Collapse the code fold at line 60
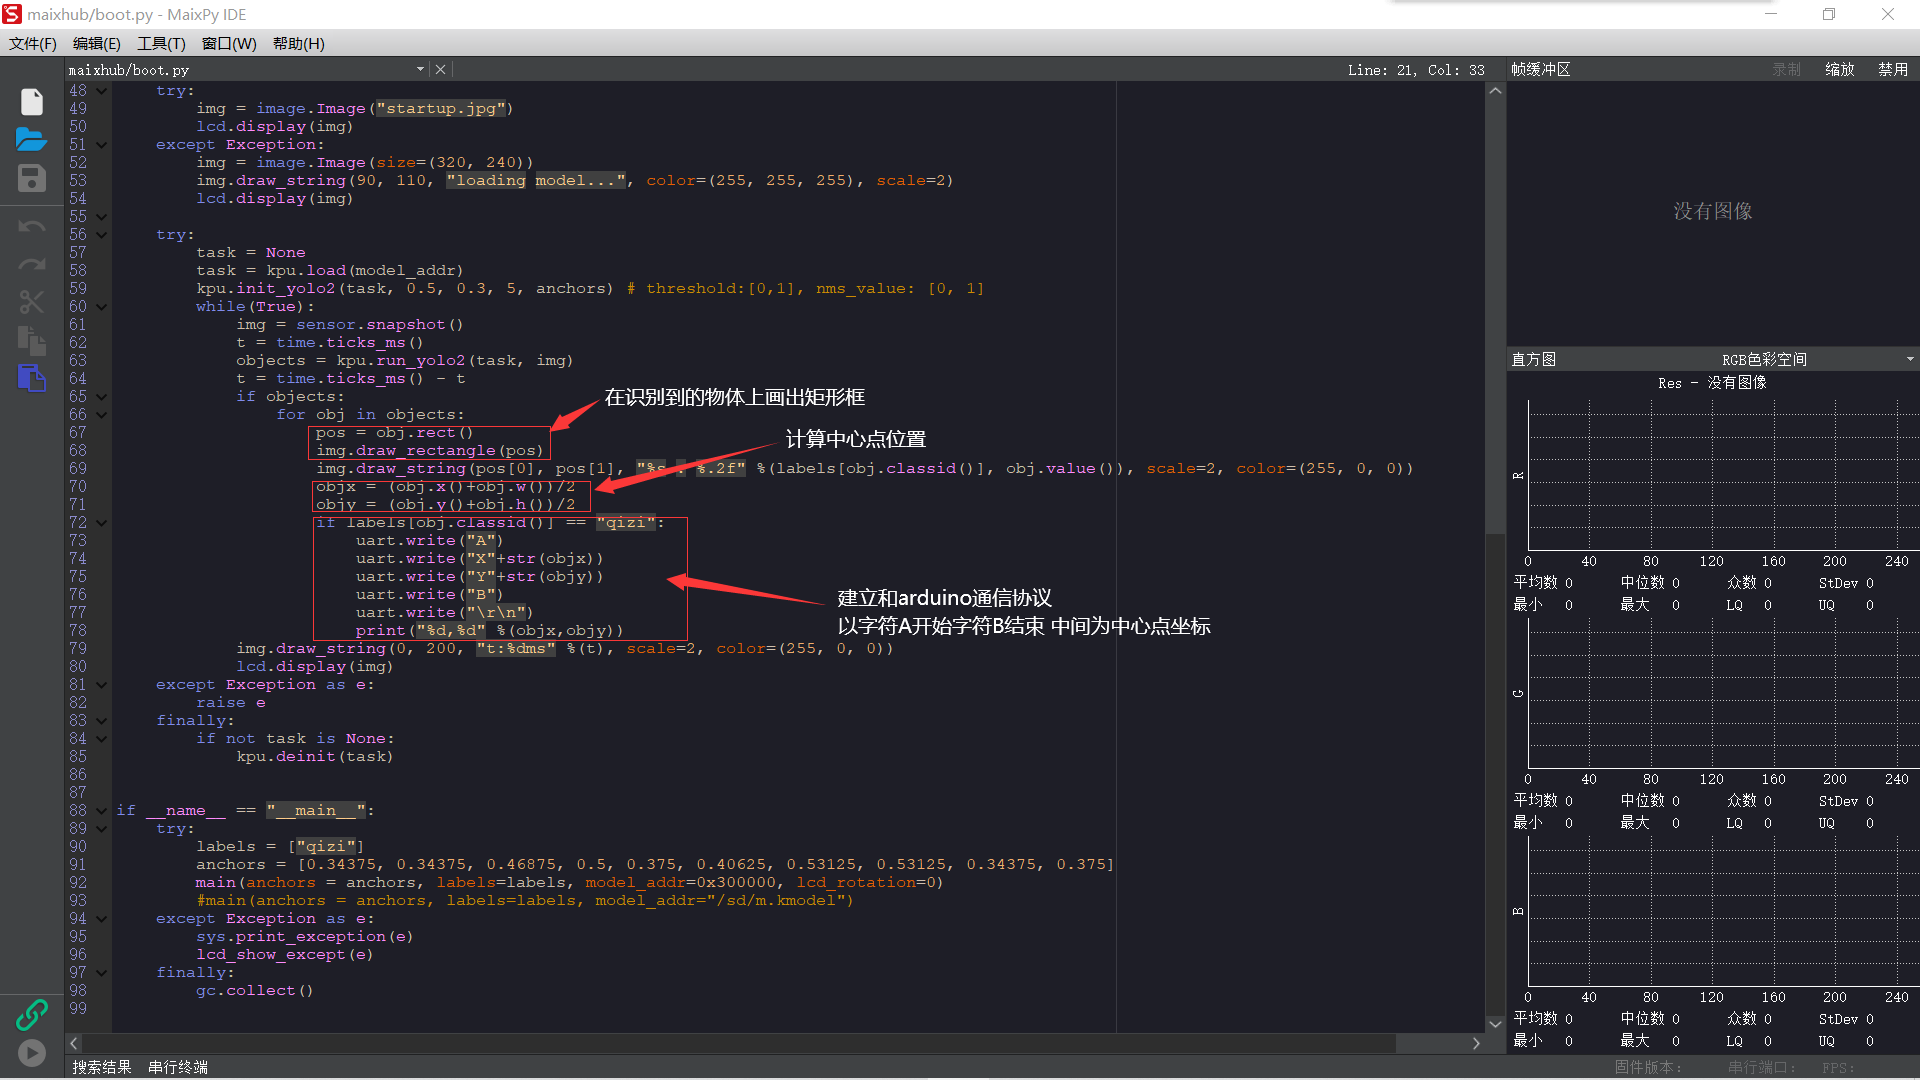 pos(102,307)
